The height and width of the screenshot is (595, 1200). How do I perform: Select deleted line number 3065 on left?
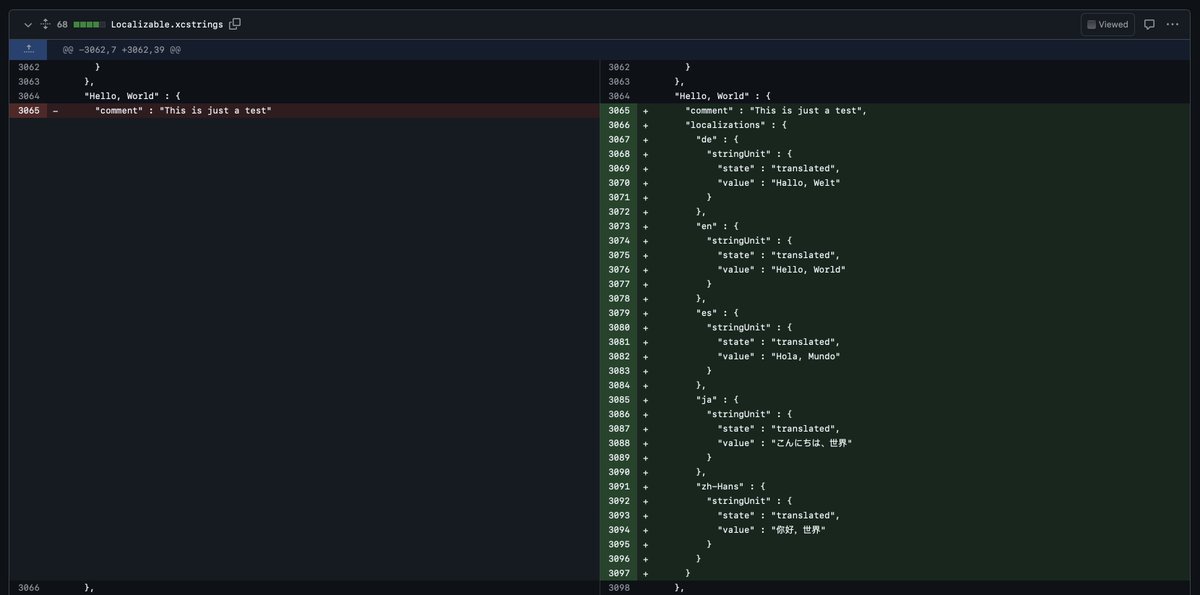(x=28, y=110)
